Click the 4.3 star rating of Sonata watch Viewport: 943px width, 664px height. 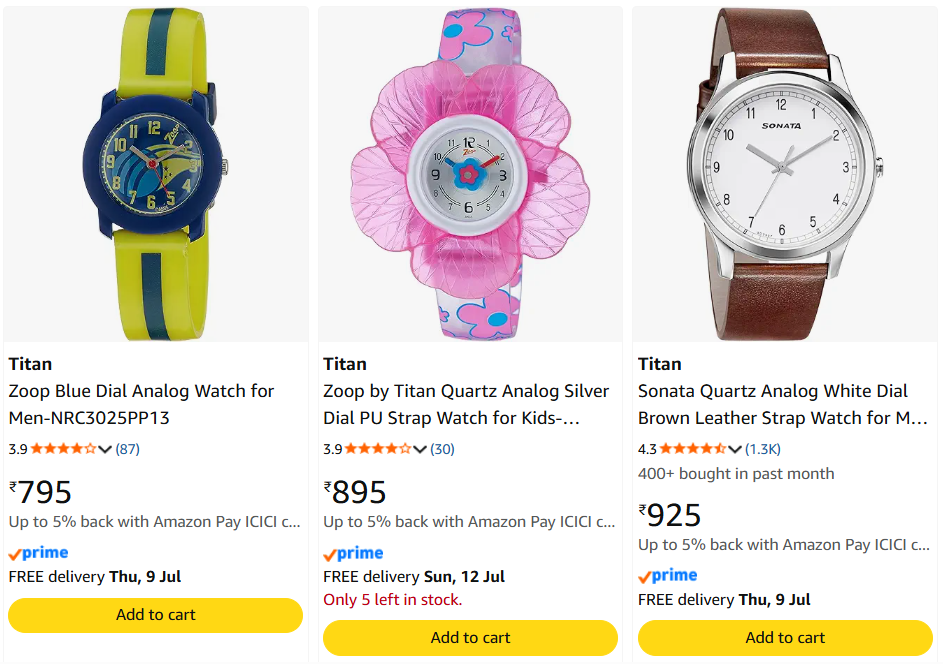(693, 449)
